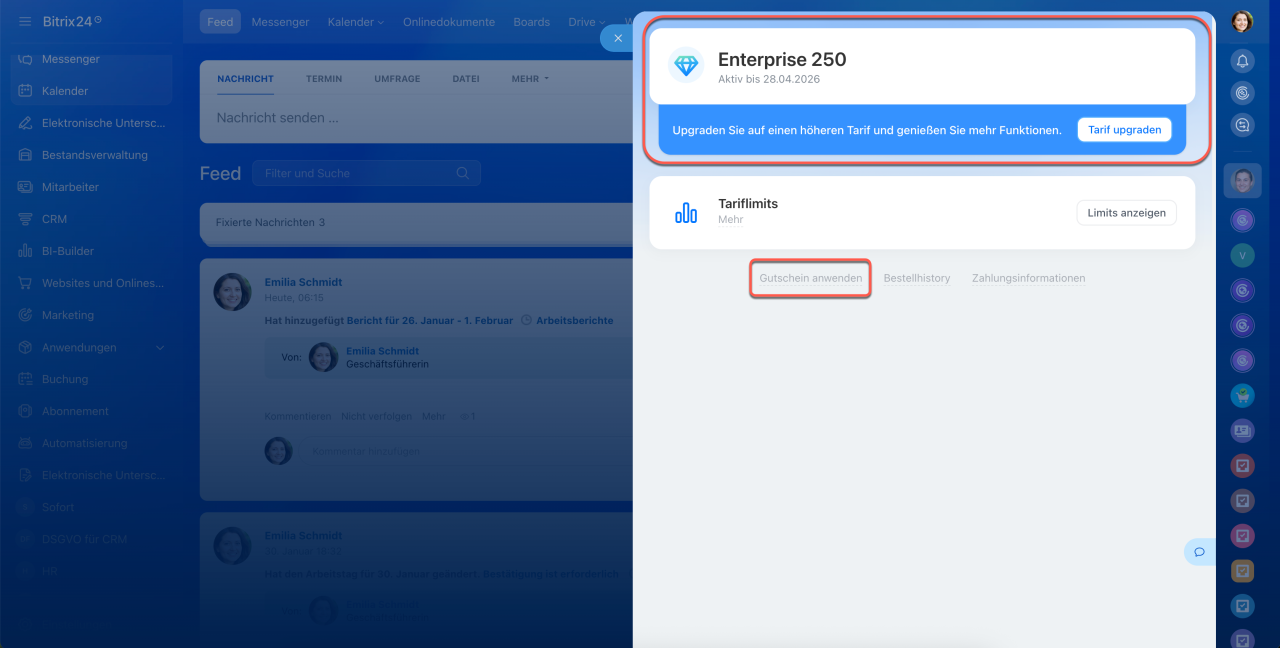Close the tariff side panel with X
1280x648 pixels.
click(x=618, y=38)
